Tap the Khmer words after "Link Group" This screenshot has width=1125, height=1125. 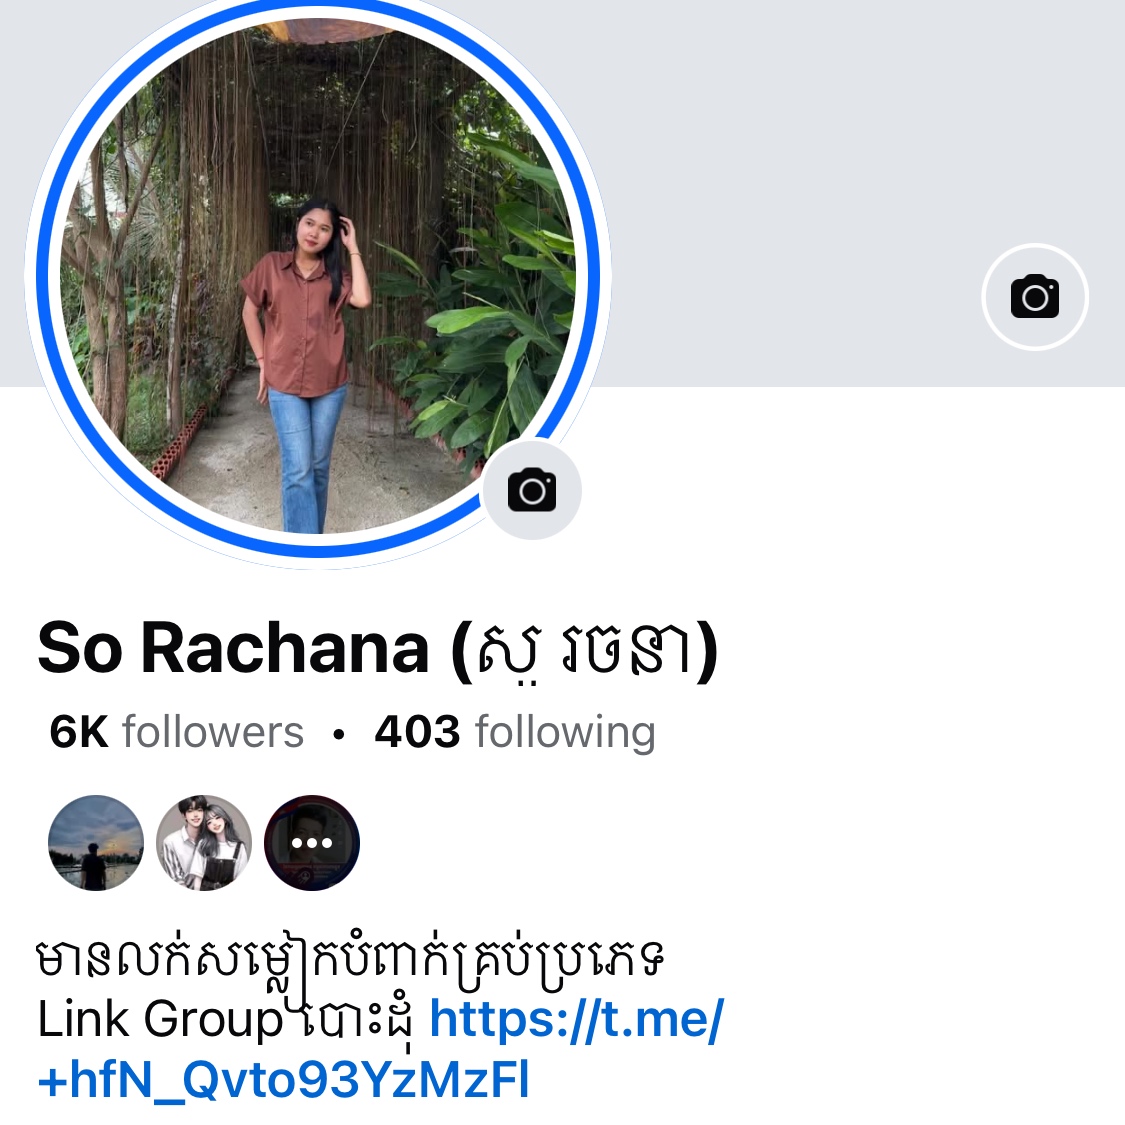click(353, 1020)
